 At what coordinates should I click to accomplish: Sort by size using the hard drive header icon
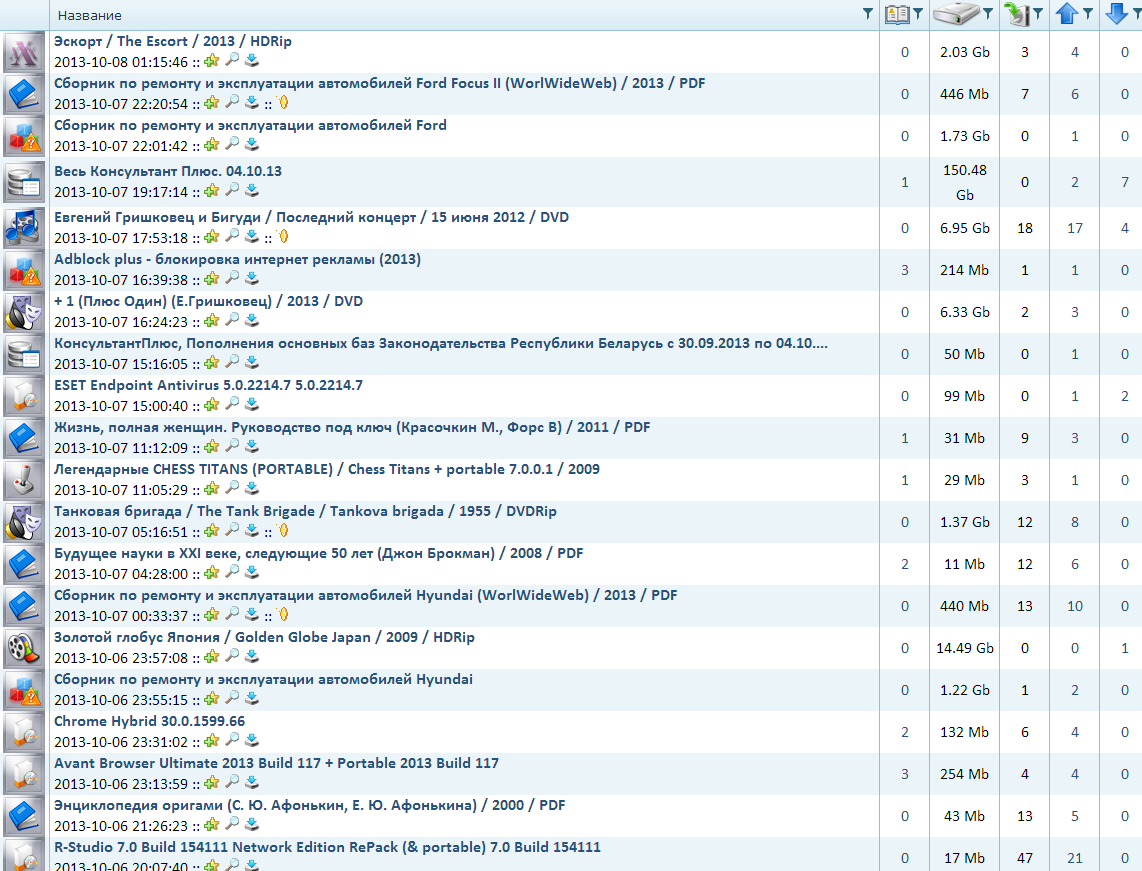click(x=956, y=14)
